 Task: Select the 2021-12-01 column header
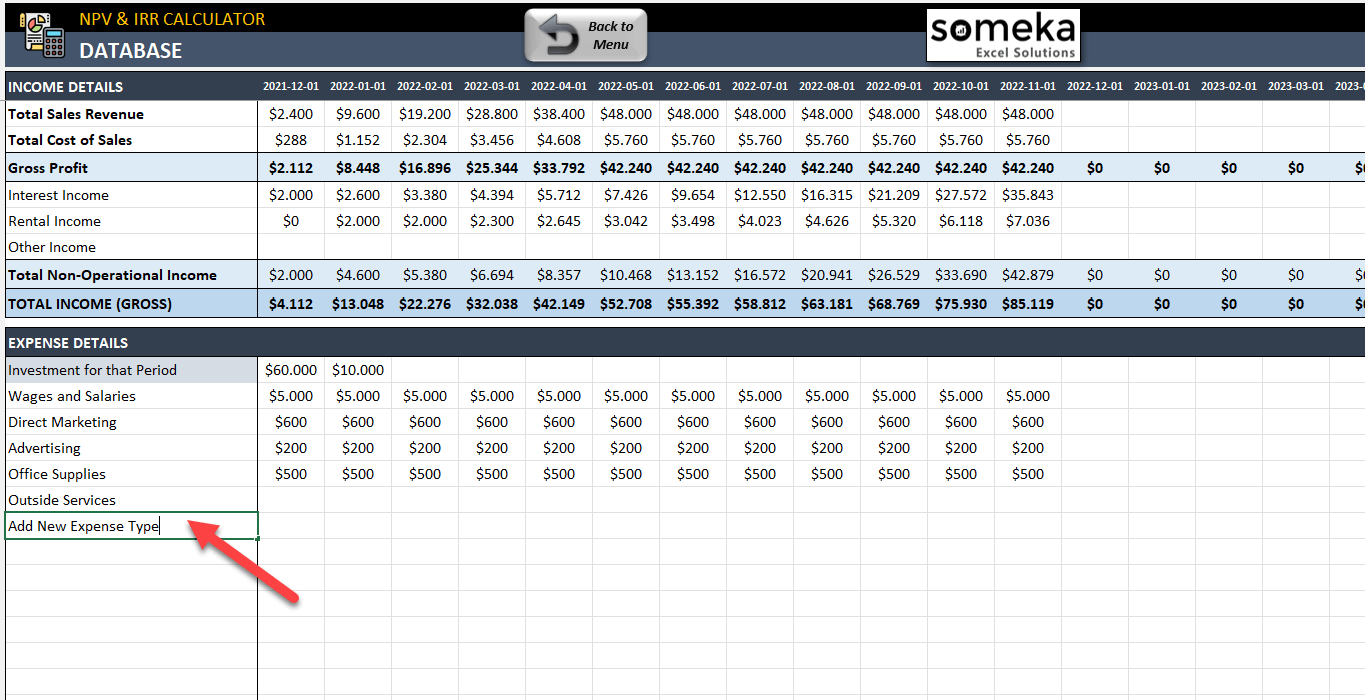pyautogui.click(x=291, y=86)
